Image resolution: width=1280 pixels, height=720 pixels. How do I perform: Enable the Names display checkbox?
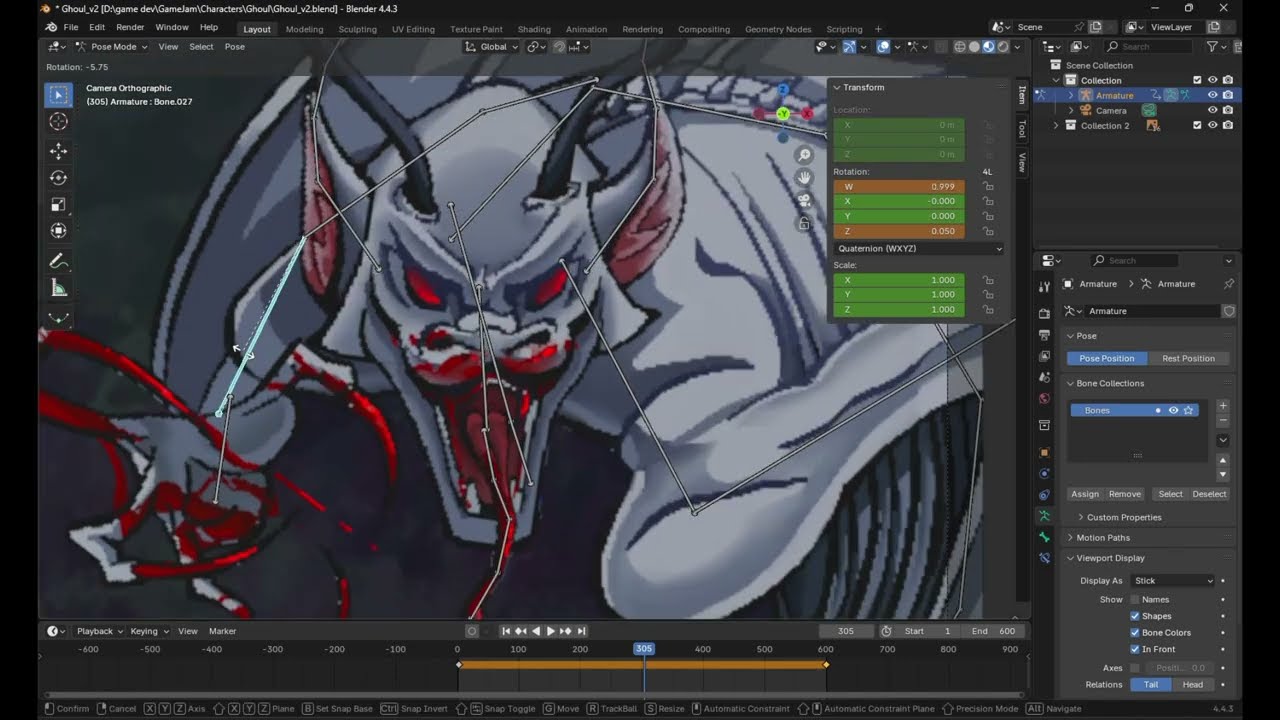(x=1135, y=600)
